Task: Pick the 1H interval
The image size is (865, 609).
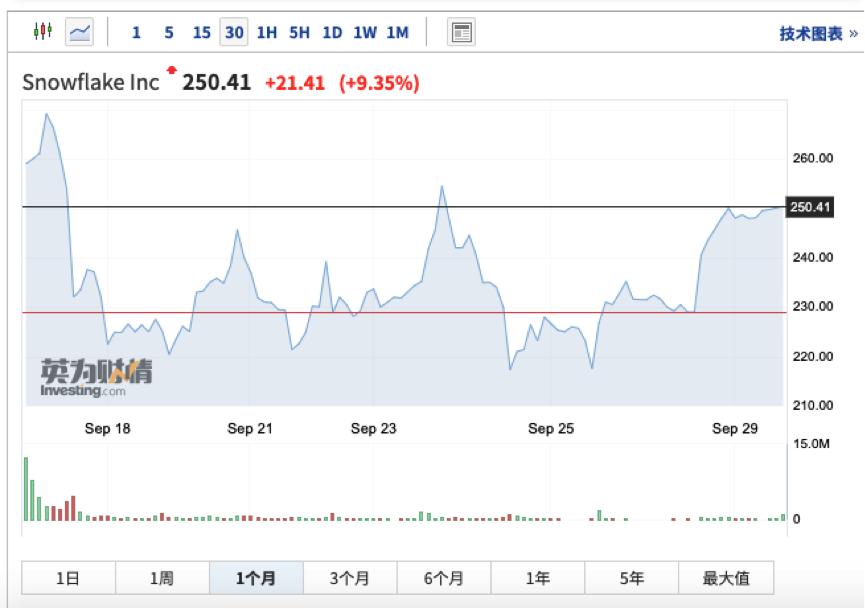Action: click(x=267, y=33)
